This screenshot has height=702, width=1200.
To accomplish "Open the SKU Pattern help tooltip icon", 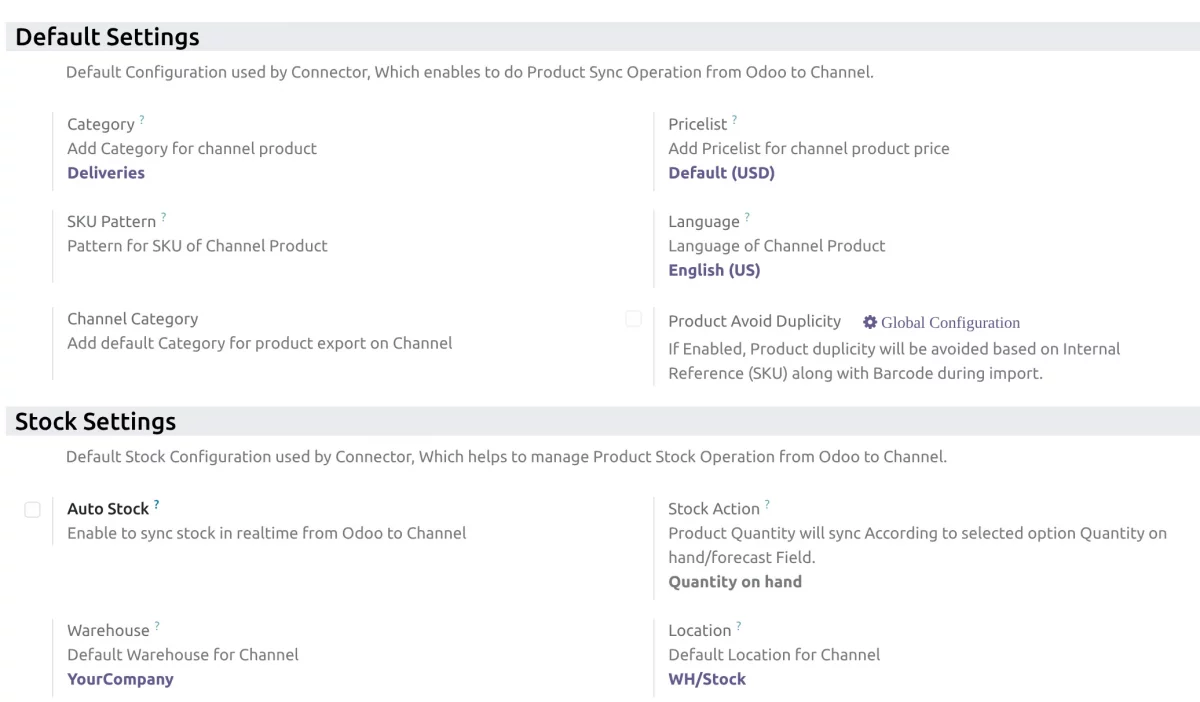I will (x=164, y=215).
